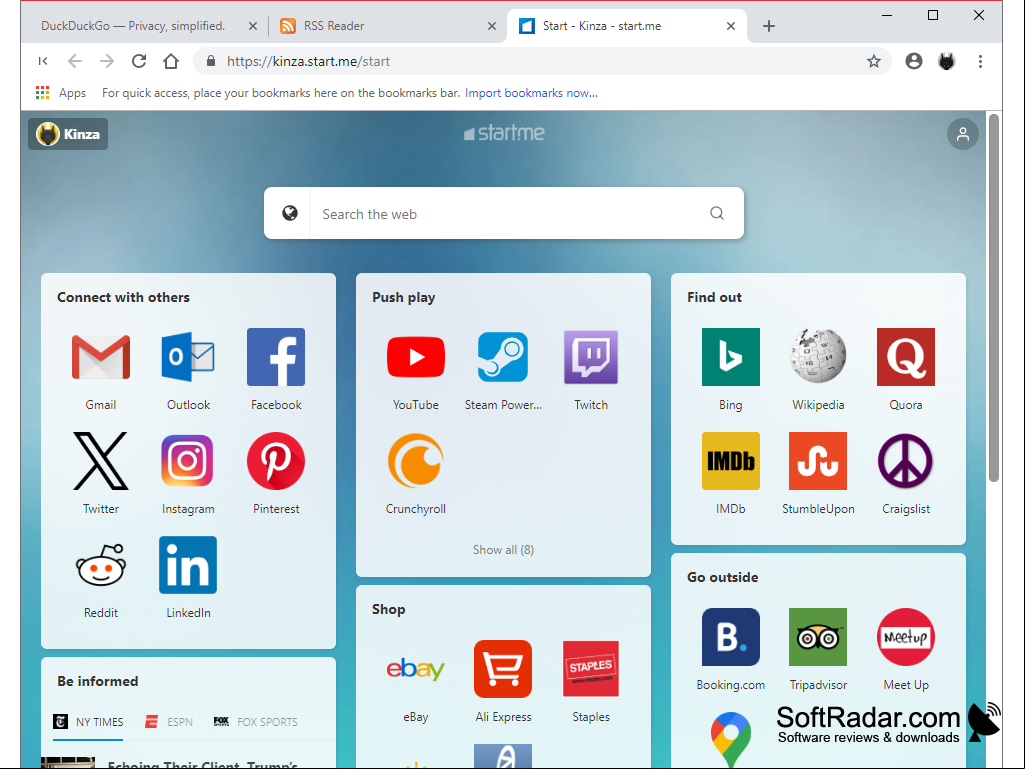The height and width of the screenshot is (769, 1025).
Task: Click the page vertical scrollbar
Action: (x=994, y=298)
